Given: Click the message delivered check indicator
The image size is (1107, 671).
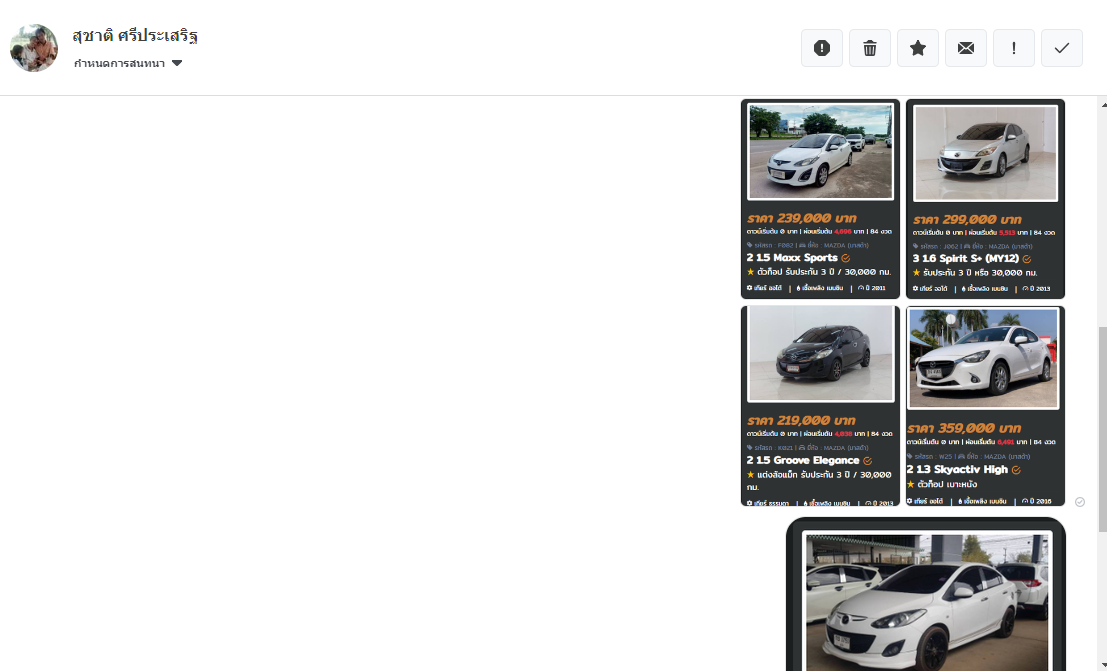Looking at the screenshot, I should pos(1079,501).
